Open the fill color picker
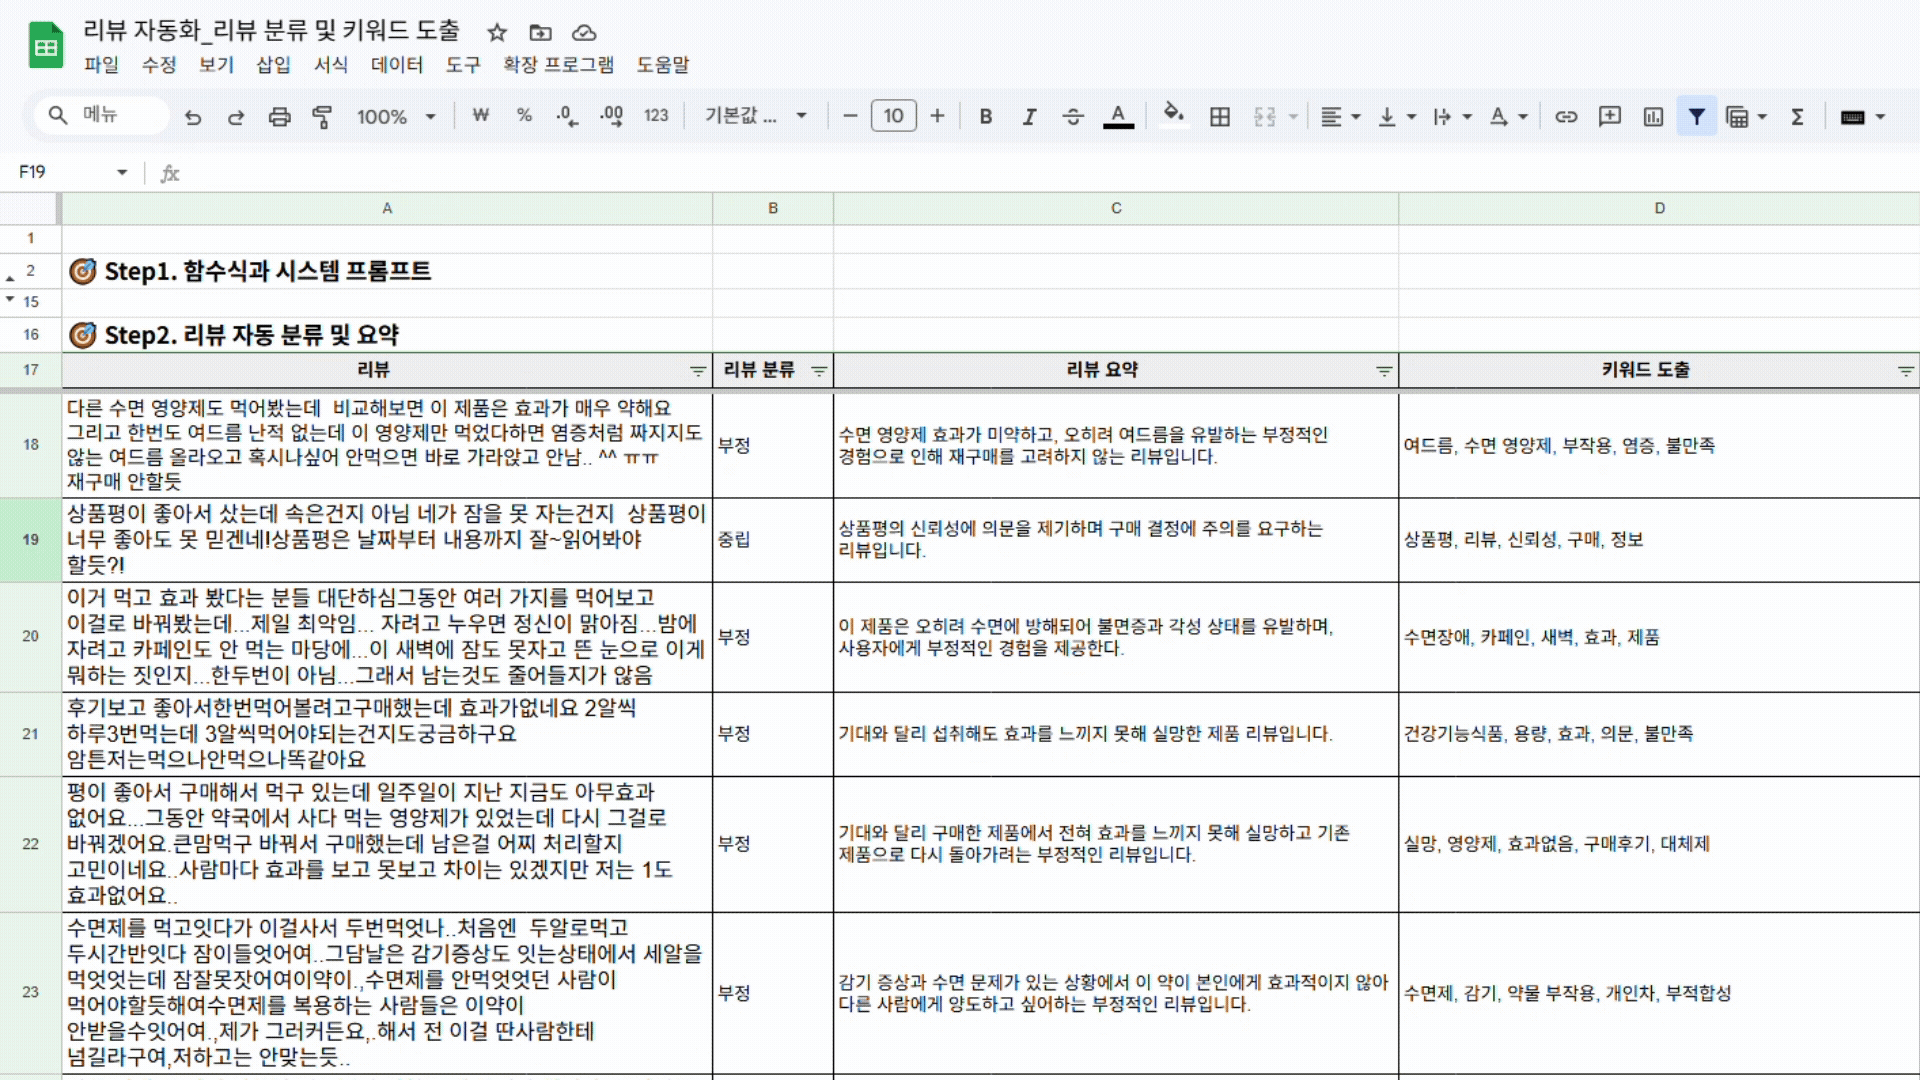Screen dimensions: 1920x1080 point(1174,115)
